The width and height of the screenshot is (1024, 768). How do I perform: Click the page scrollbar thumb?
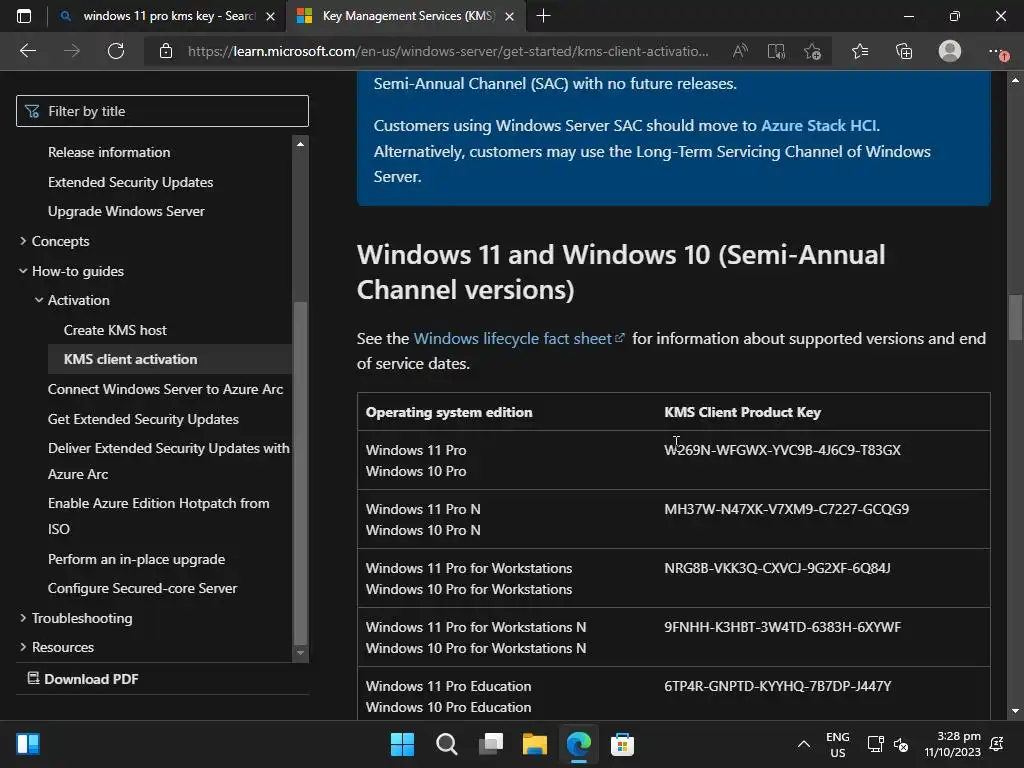(1015, 317)
